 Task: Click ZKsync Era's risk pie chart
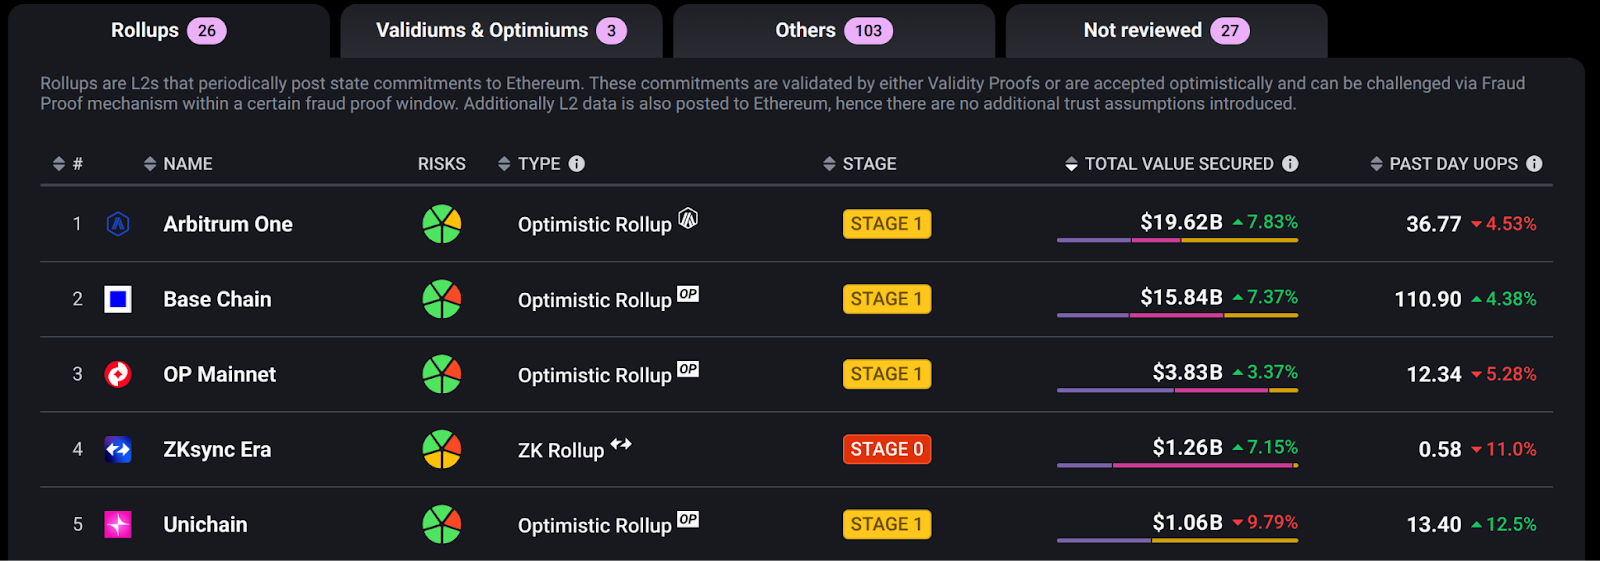[442, 449]
